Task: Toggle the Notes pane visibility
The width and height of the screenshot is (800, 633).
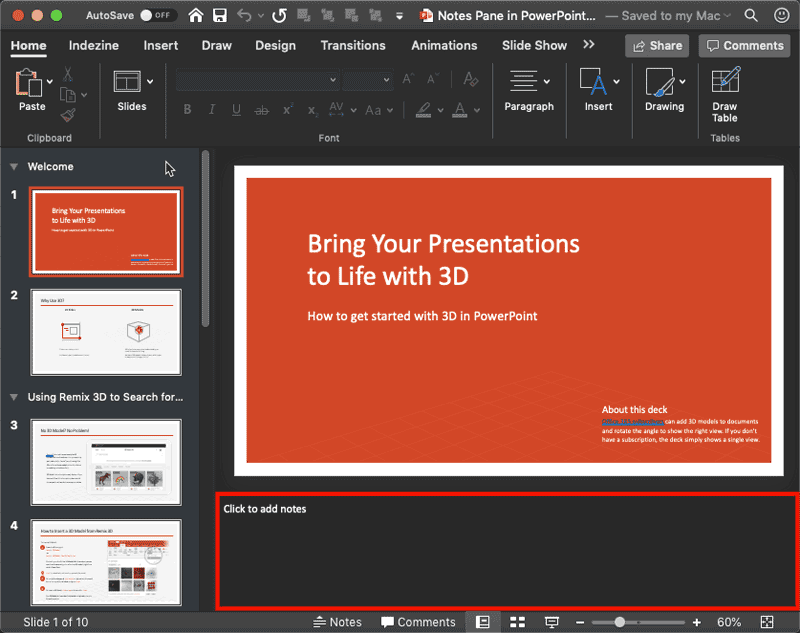Action: coord(340,621)
